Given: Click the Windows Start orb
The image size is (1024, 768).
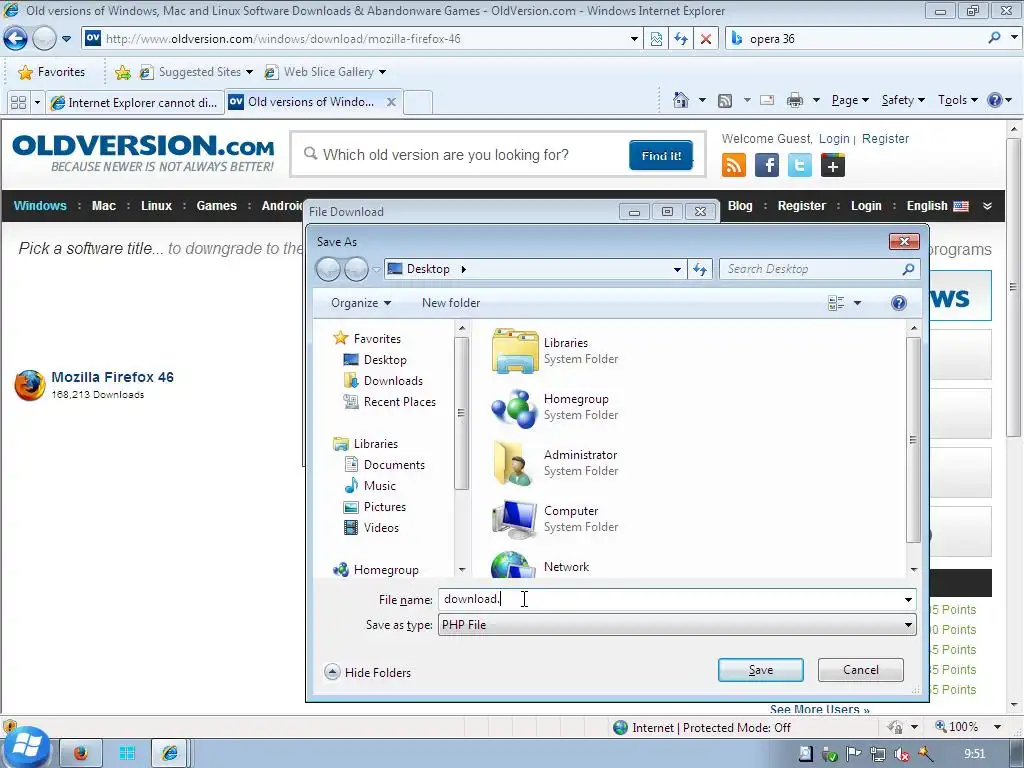Looking at the screenshot, I should click(x=25, y=746).
